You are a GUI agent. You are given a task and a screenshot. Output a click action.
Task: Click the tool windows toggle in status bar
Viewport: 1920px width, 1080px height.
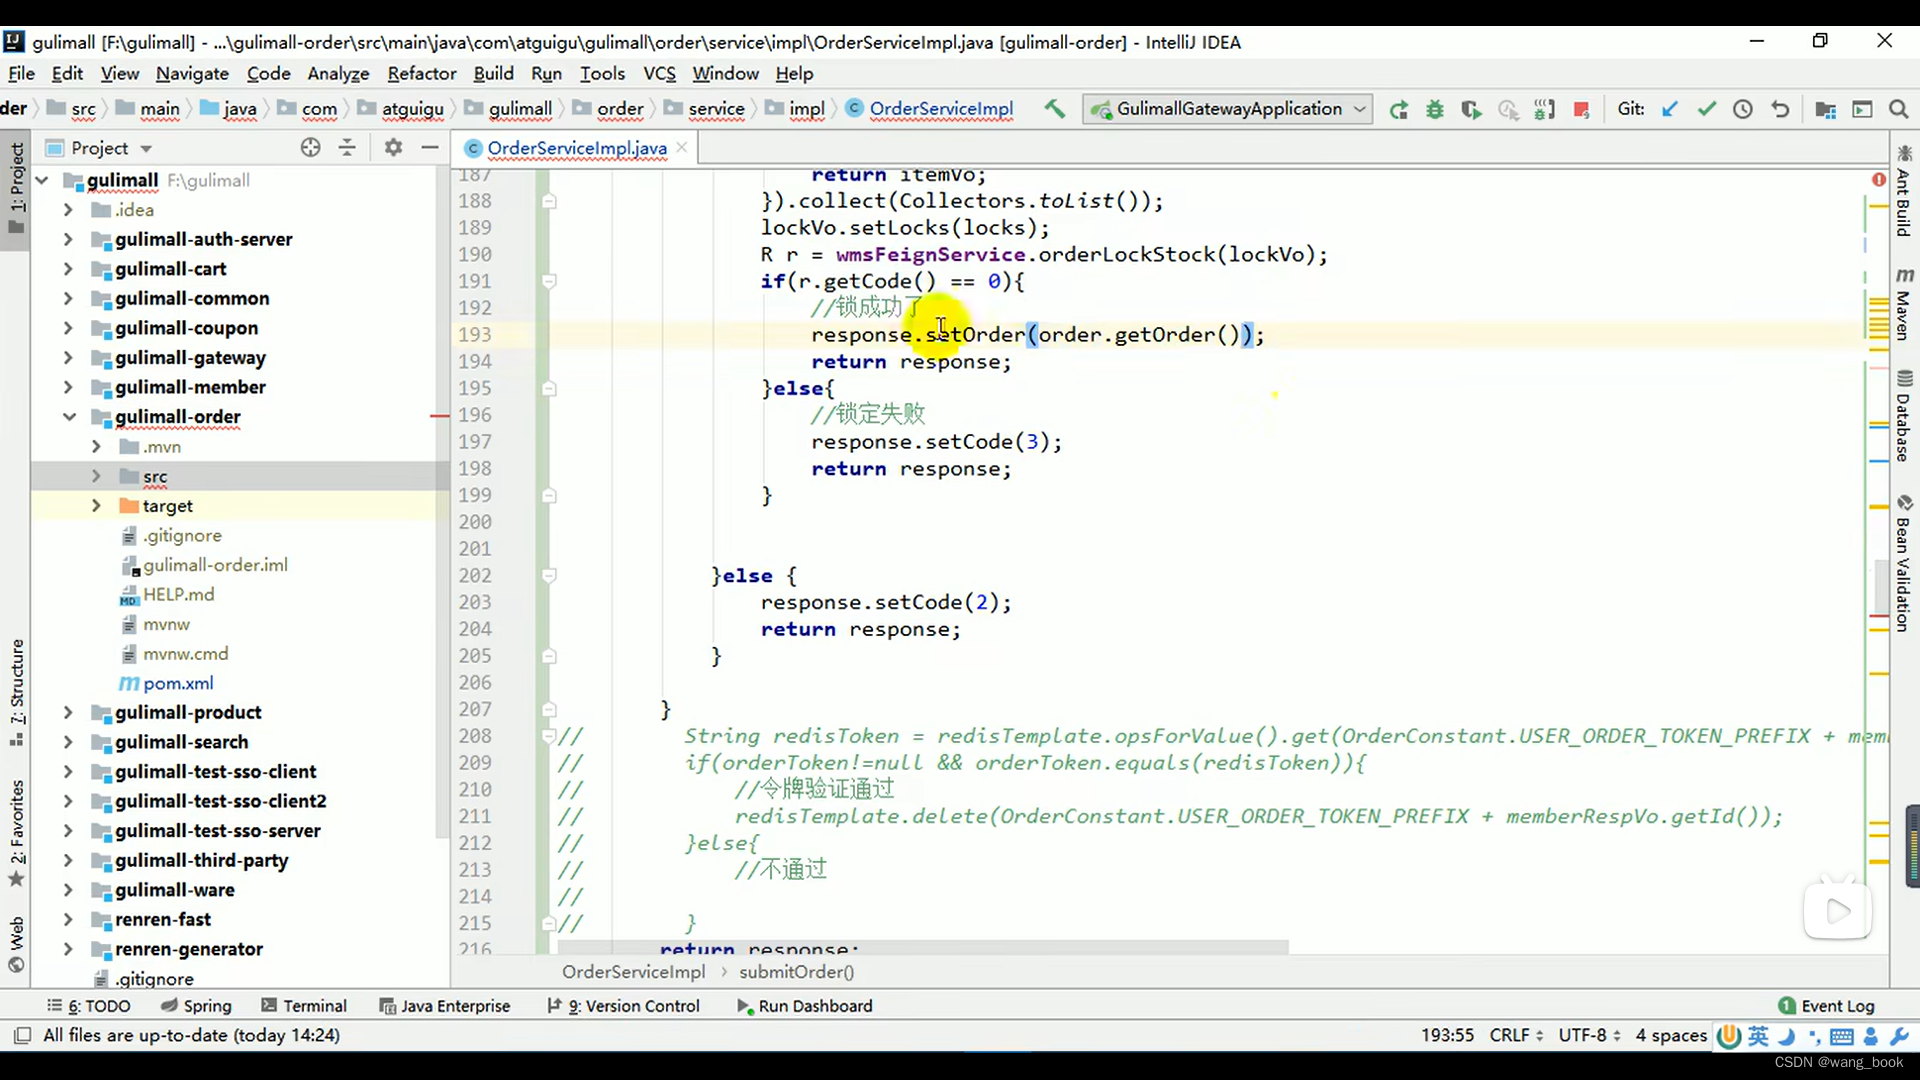pyautogui.click(x=22, y=1035)
